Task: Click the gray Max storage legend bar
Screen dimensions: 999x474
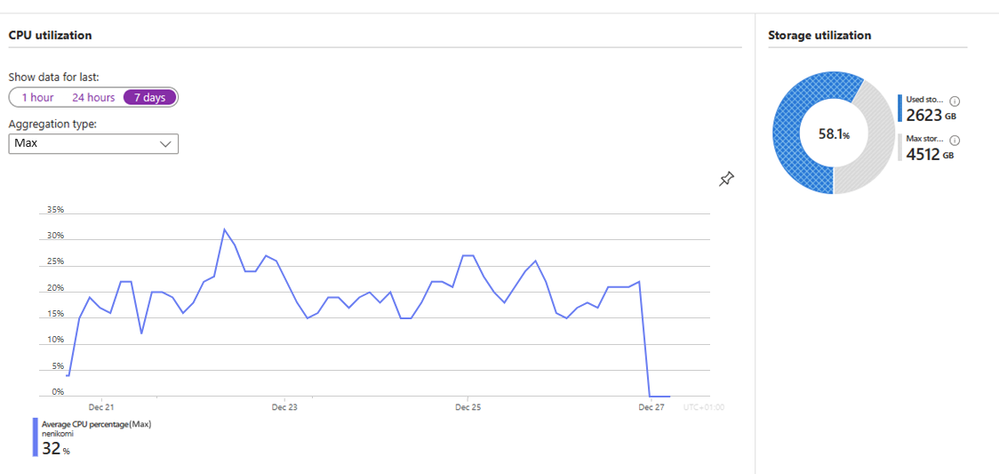Action: 900,147
